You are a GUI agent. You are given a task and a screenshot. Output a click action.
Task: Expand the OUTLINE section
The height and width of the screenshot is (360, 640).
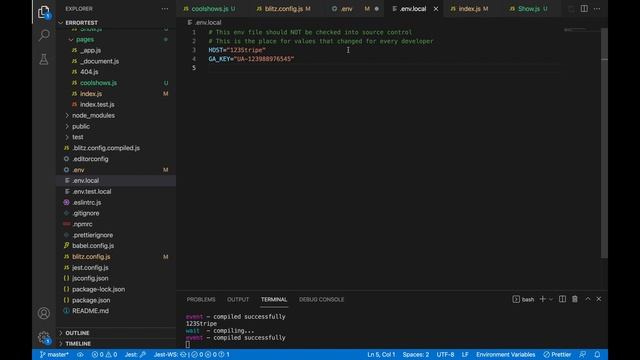tap(77, 333)
